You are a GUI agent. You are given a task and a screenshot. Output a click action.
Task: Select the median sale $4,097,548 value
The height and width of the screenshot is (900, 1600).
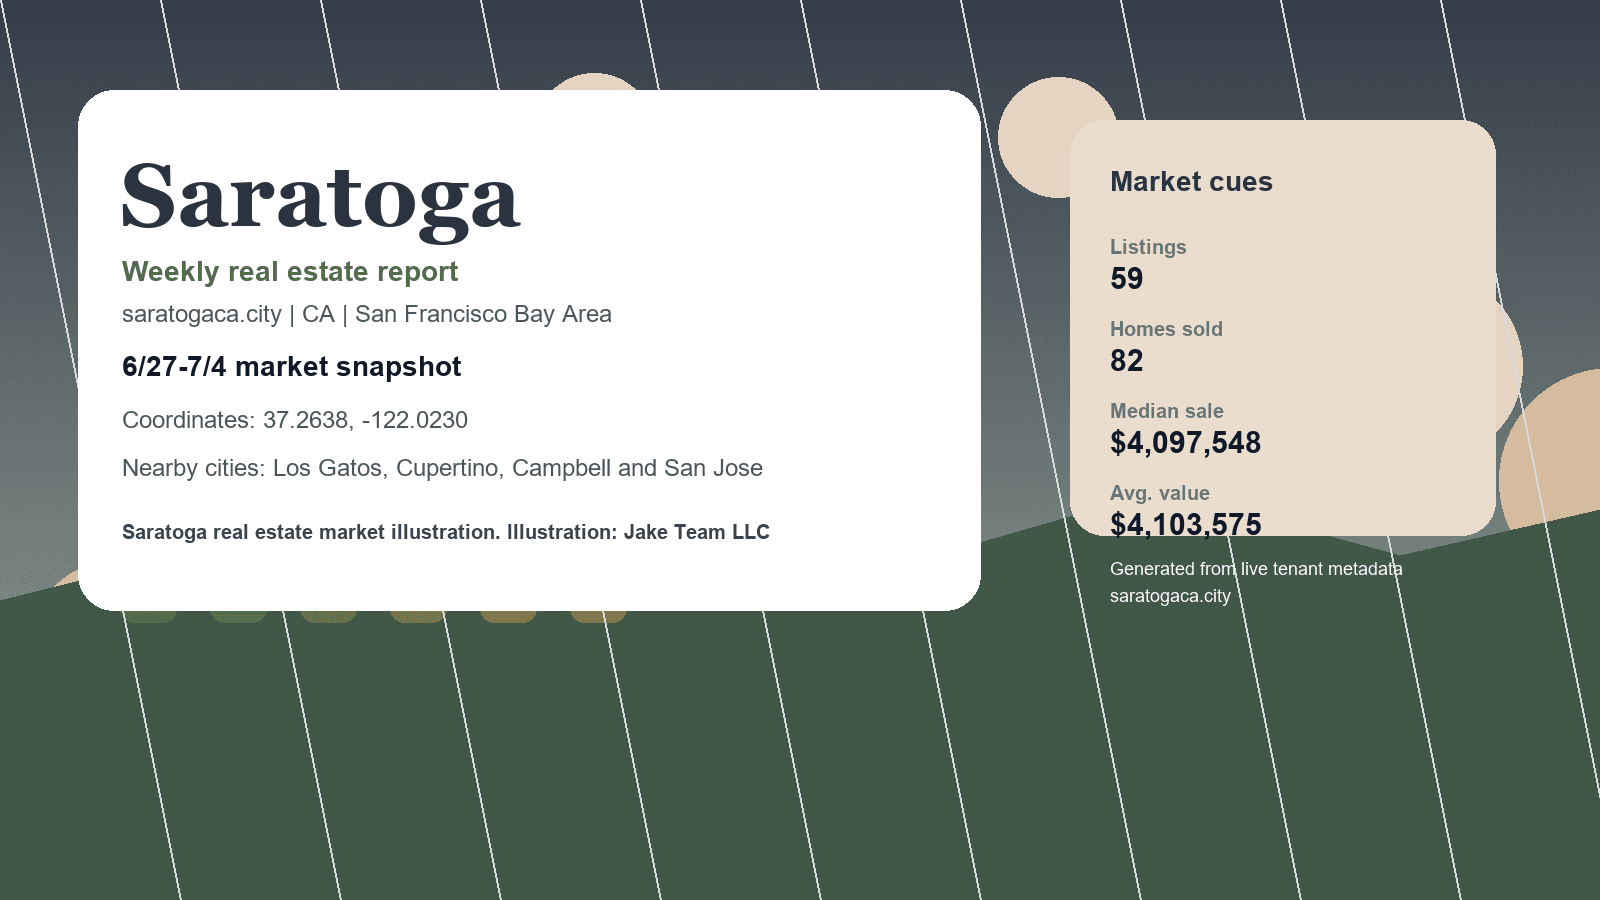[1186, 443]
